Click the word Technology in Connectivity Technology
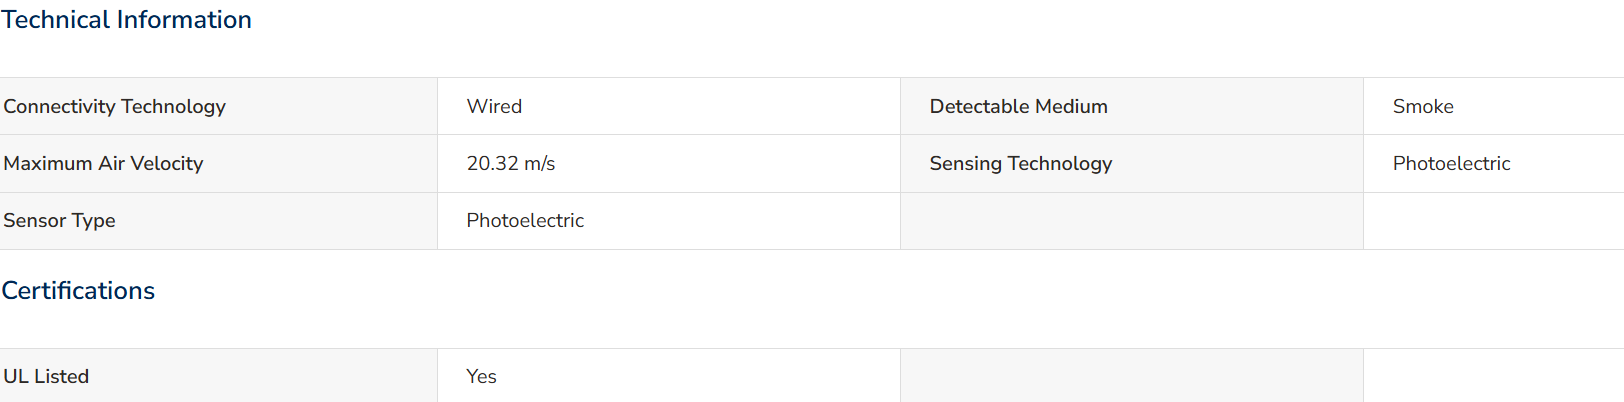The width and height of the screenshot is (1624, 402). (x=173, y=107)
